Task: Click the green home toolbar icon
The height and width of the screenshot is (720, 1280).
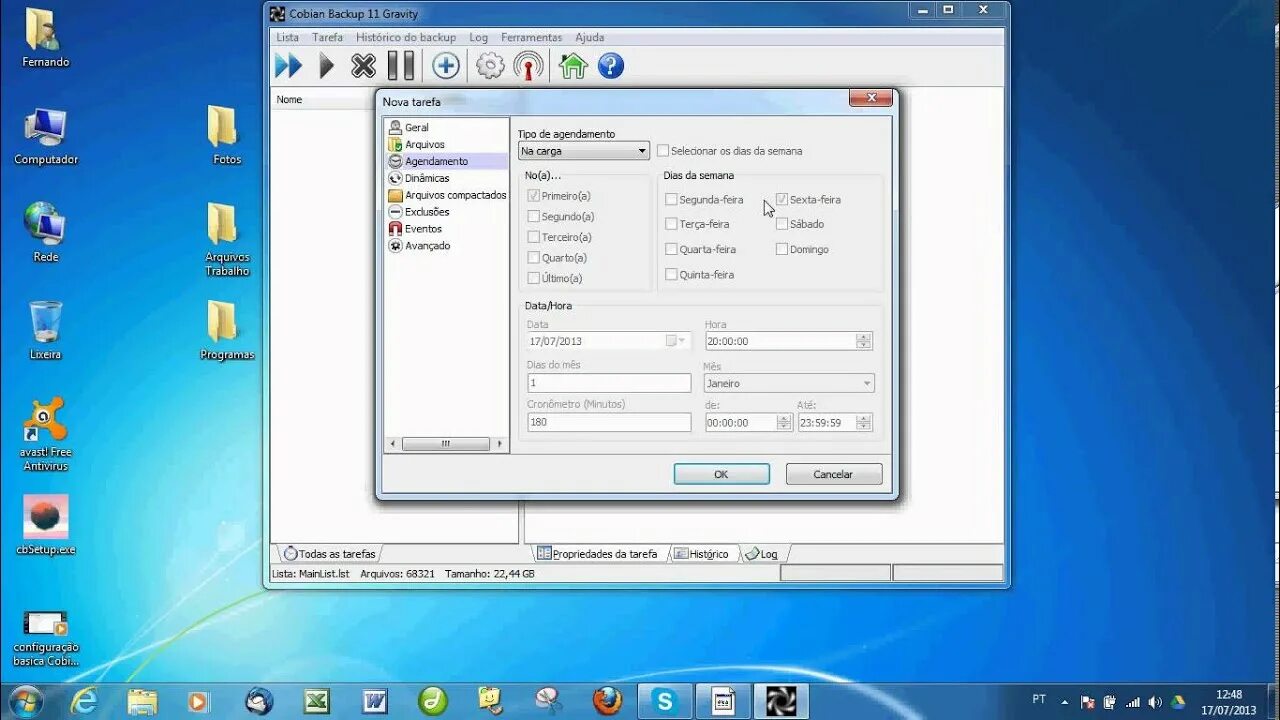Action: coord(573,66)
